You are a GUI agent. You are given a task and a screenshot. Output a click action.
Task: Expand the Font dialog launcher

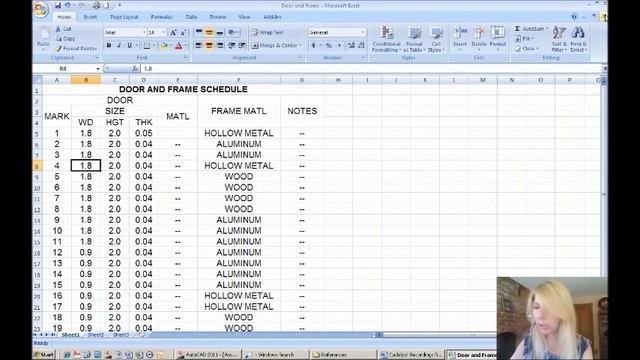(186, 58)
